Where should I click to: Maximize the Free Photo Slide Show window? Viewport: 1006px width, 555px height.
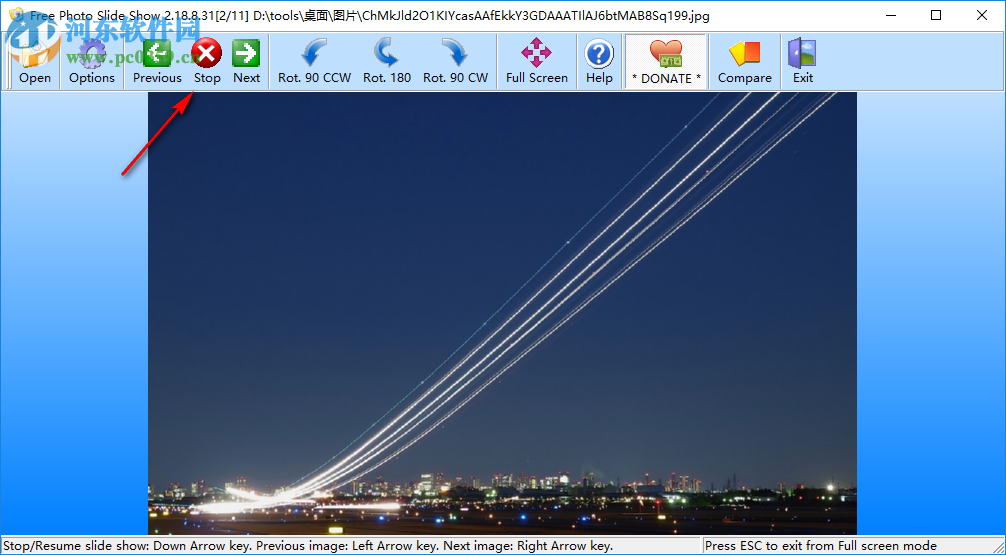click(x=936, y=15)
